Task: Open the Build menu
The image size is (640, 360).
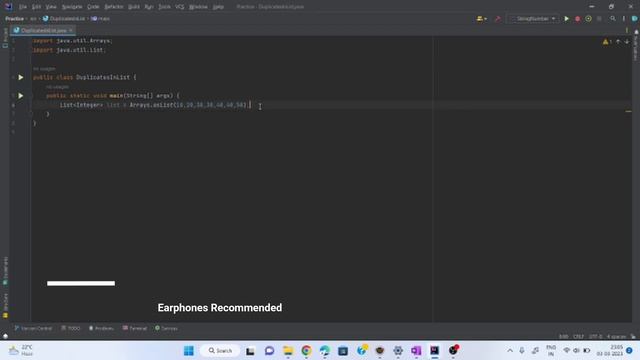Action: coord(134,7)
